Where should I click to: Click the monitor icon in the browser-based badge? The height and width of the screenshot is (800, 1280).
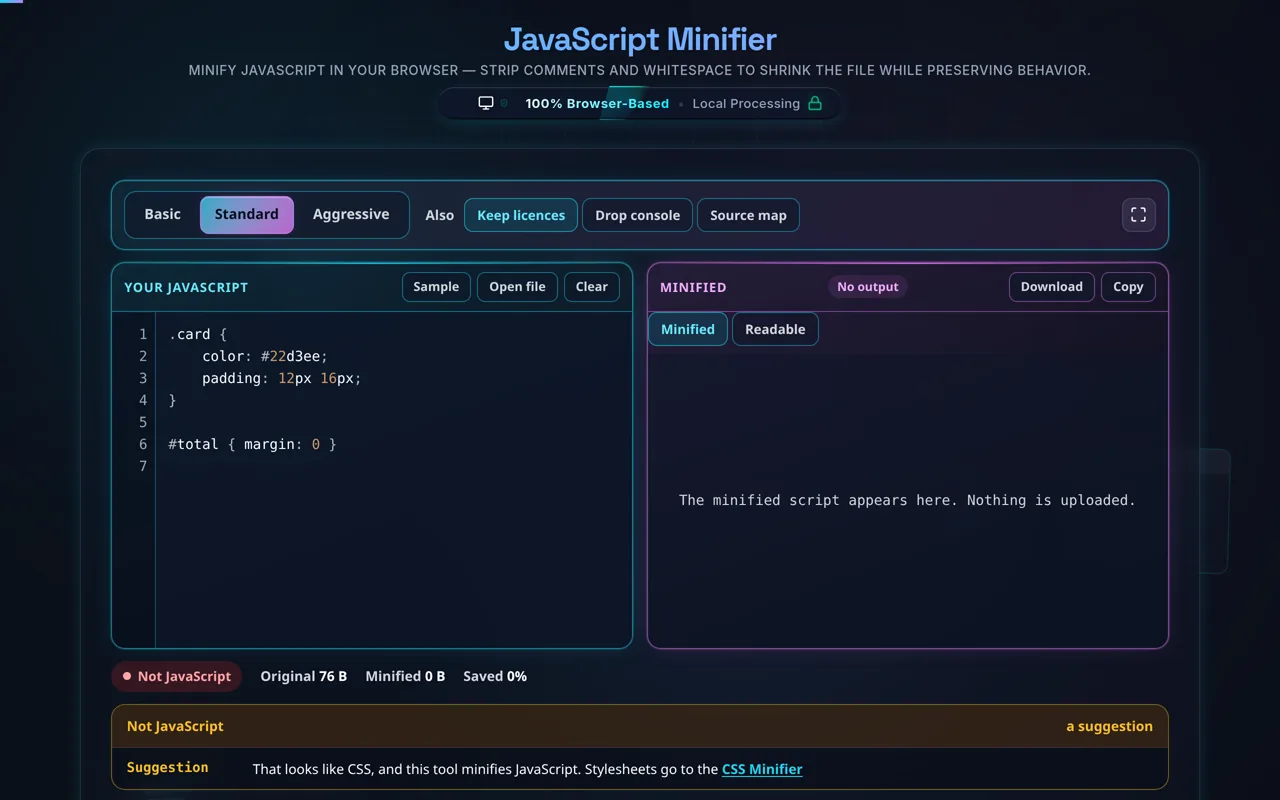point(486,103)
